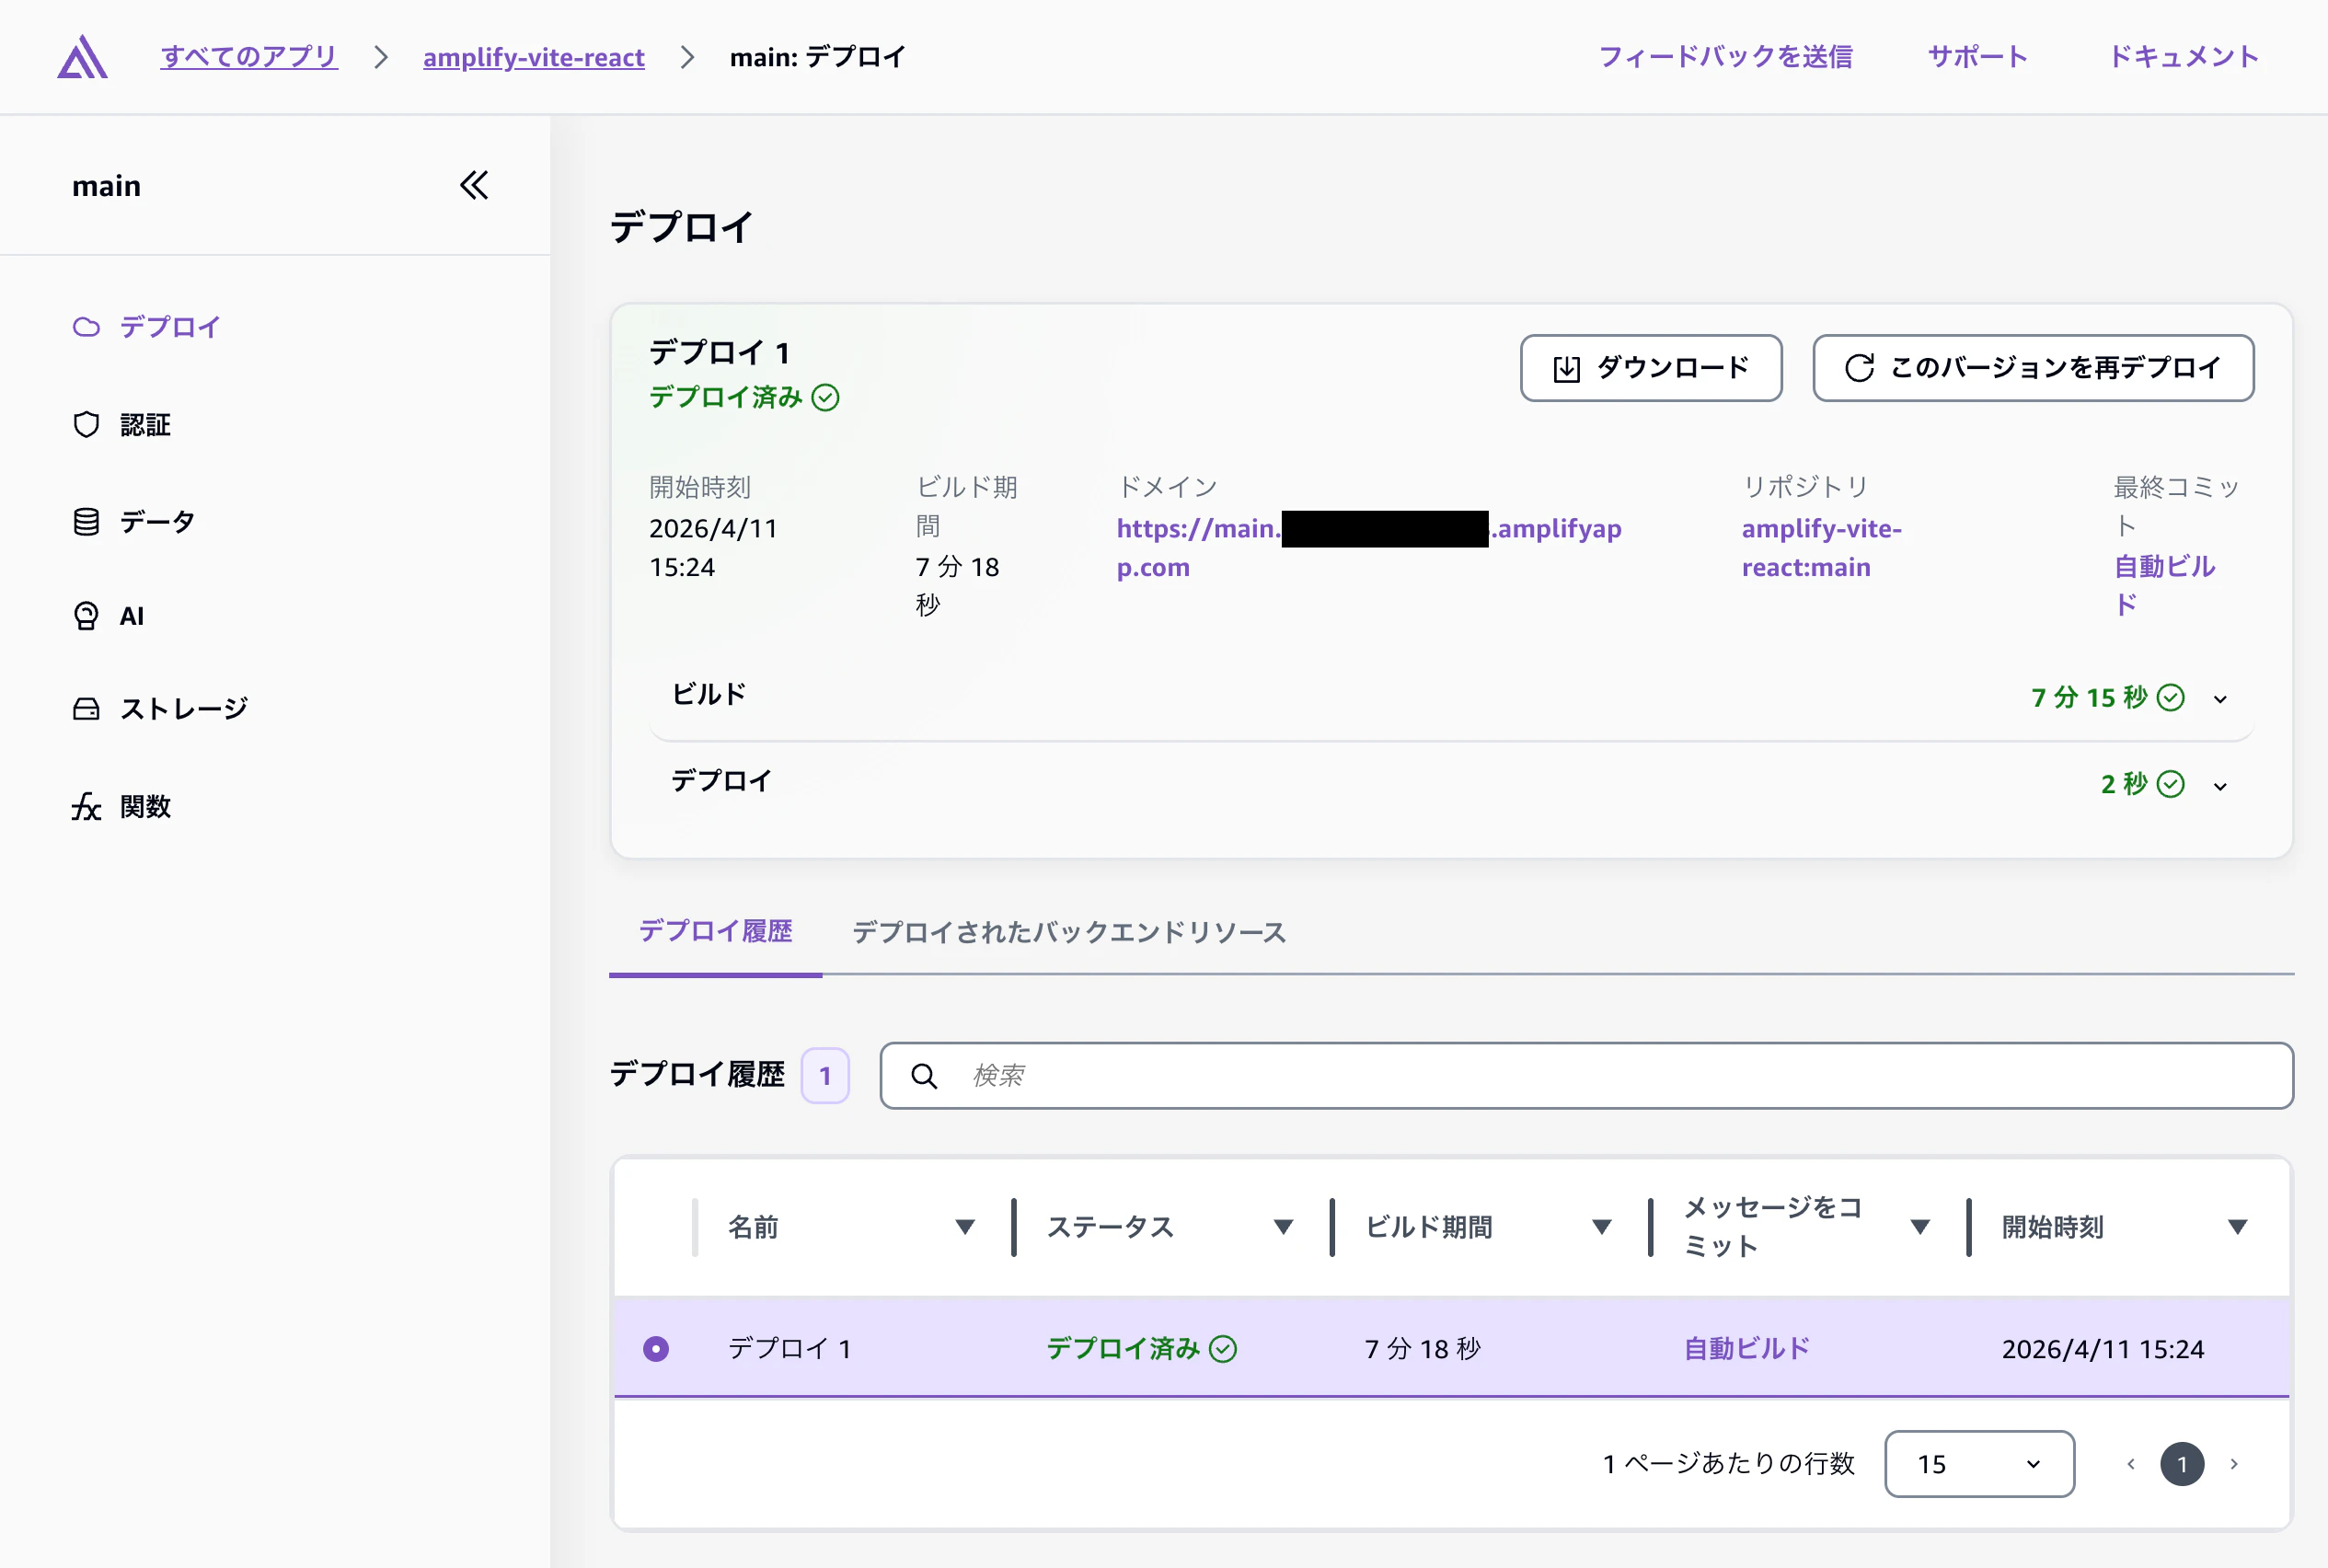Click the 検索 search input field
The image size is (2328, 1568).
point(1587,1076)
